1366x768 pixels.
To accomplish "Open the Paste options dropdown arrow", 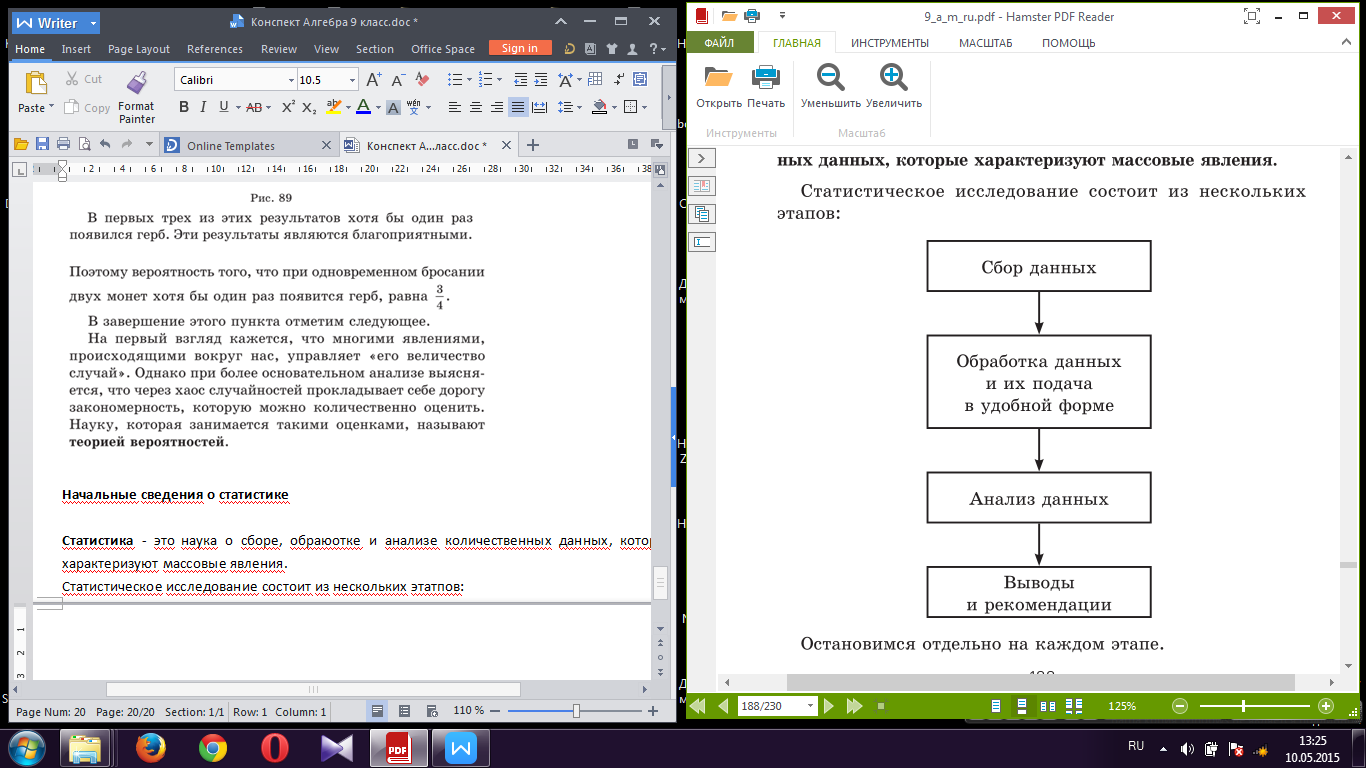I will click(51, 108).
